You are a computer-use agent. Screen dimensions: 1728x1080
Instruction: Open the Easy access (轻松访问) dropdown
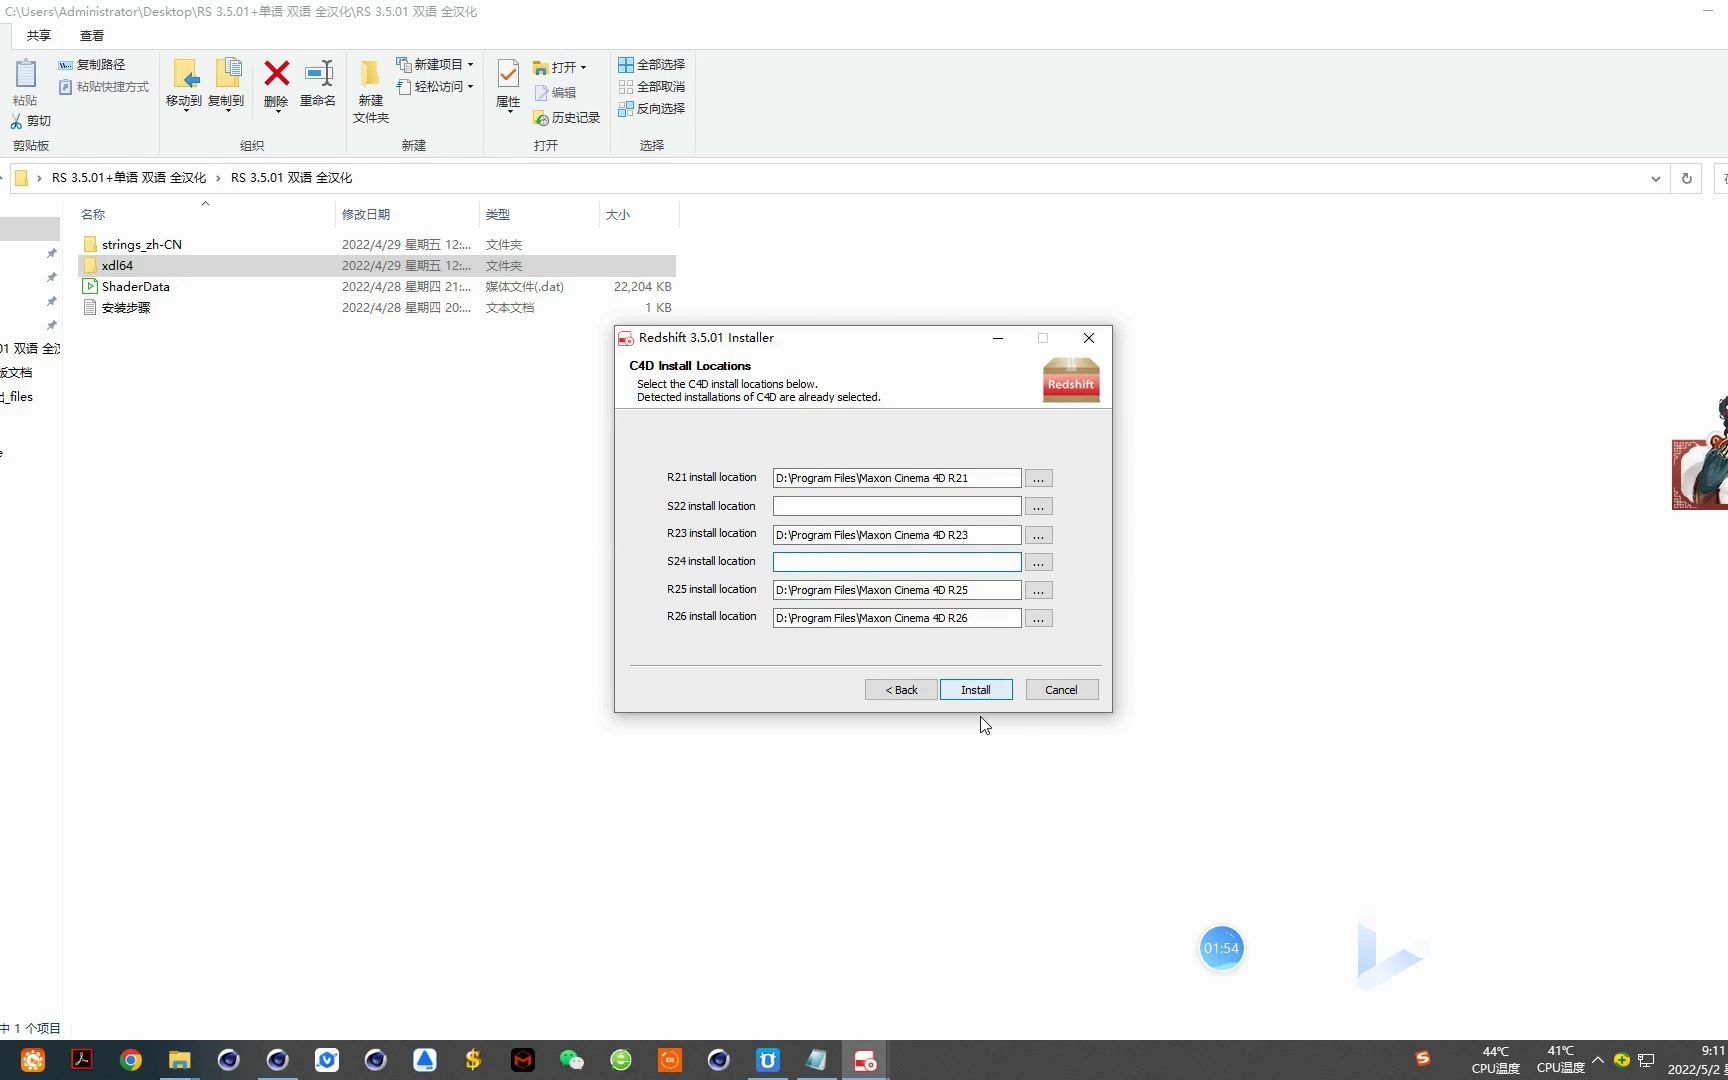click(x=435, y=87)
